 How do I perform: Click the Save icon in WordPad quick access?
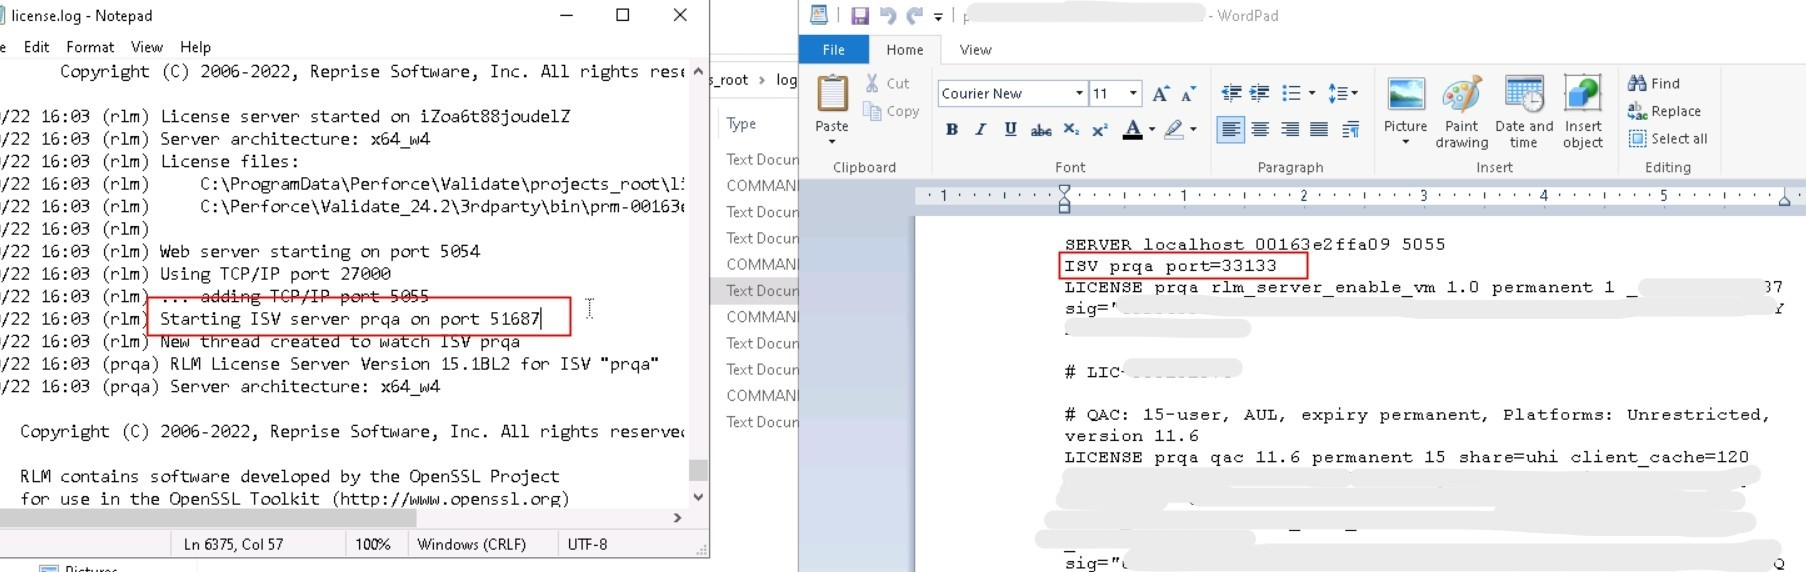click(x=859, y=16)
